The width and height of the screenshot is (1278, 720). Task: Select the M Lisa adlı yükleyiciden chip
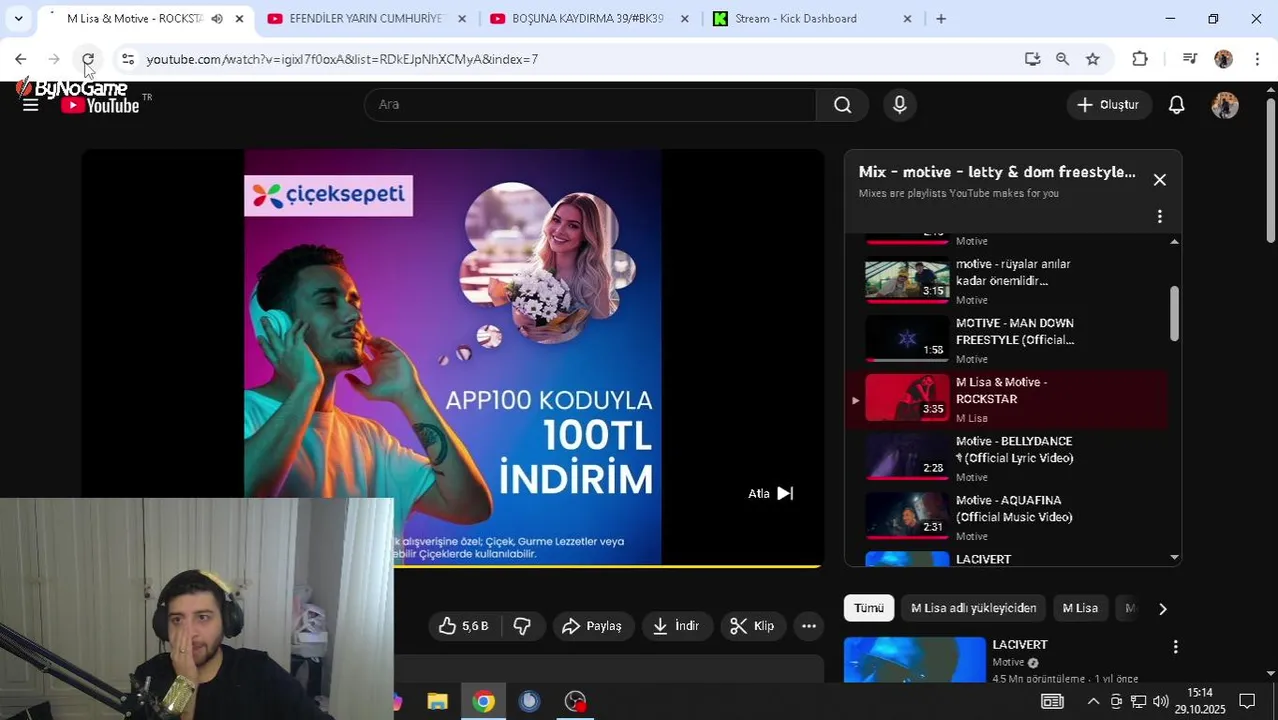tap(973, 608)
